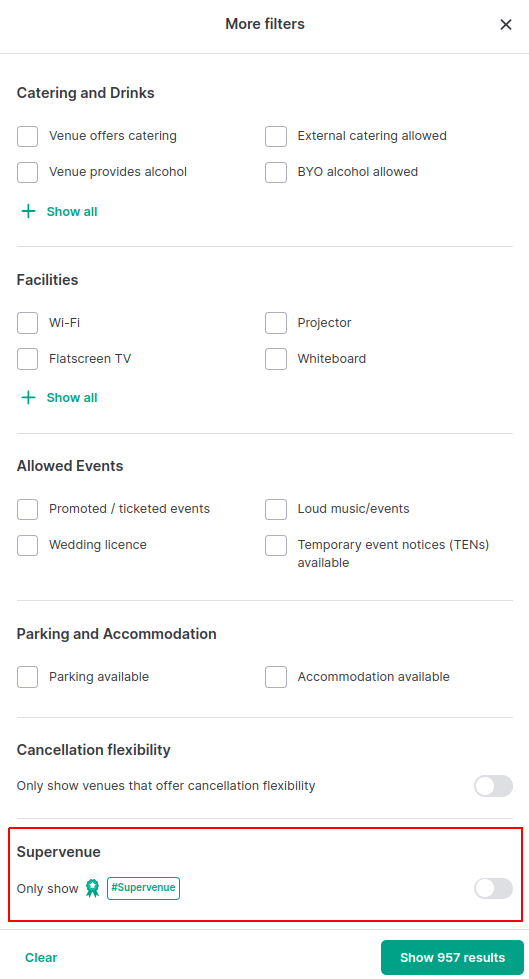Clear all selected filters
Screen dimensions: 529x979
point(41,958)
